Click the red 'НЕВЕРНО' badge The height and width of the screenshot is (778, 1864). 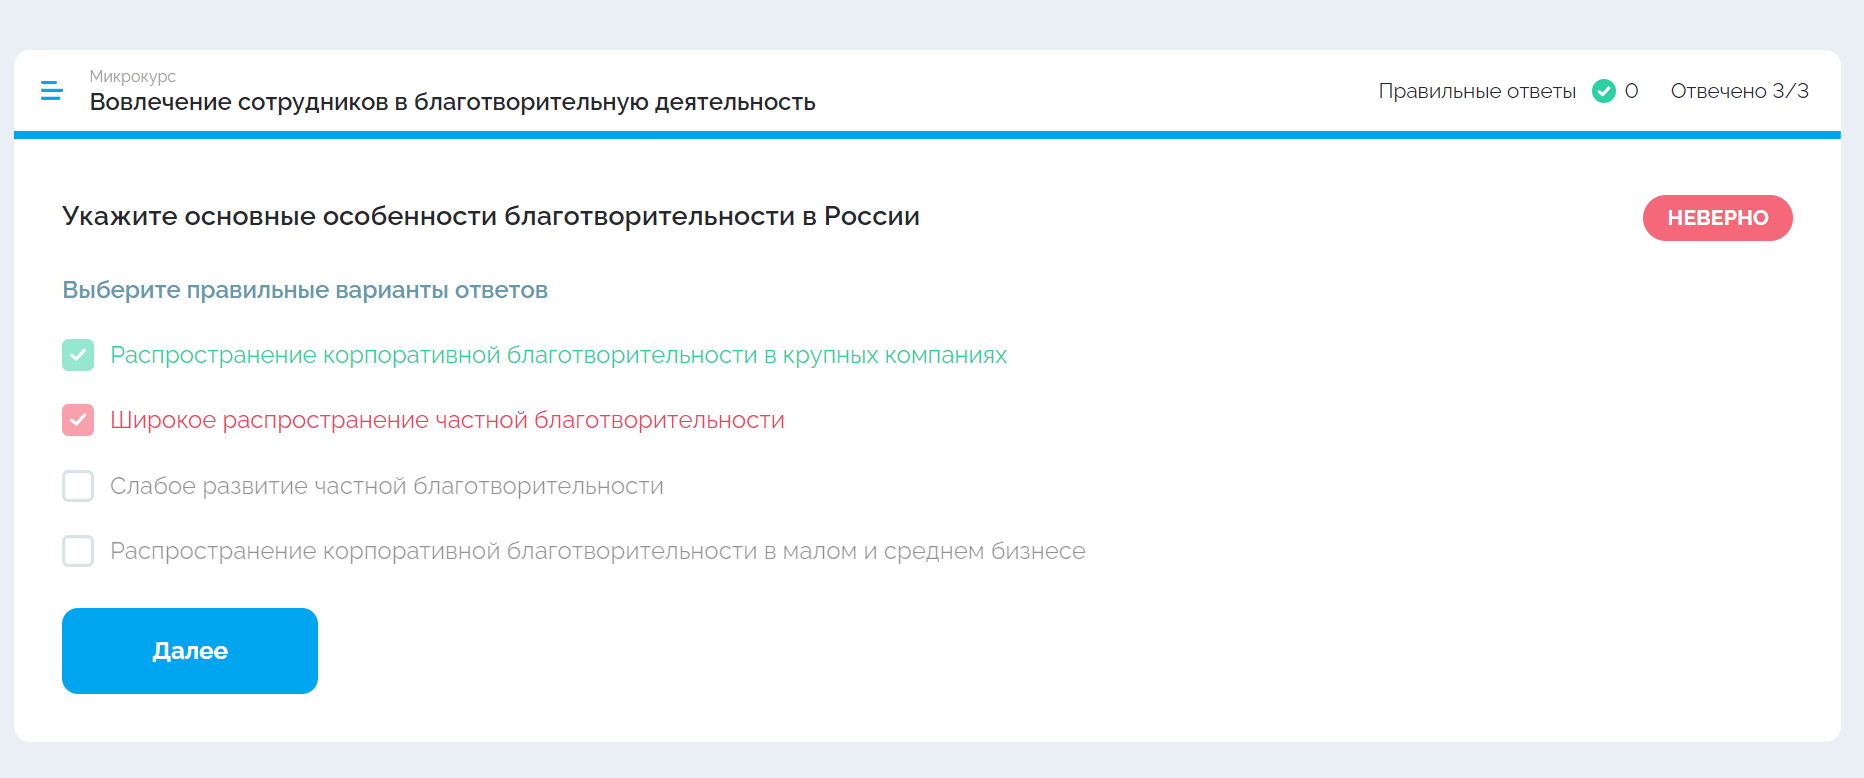(1717, 218)
